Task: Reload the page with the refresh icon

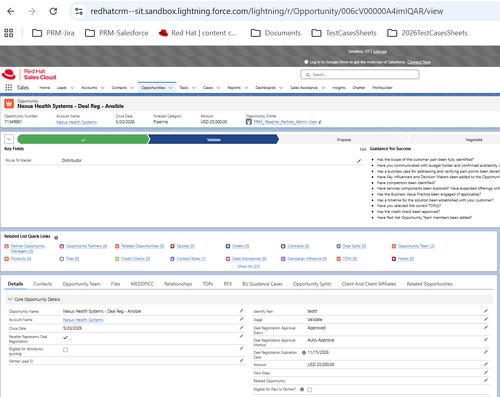Action: pyautogui.click(x=53, y=11)
